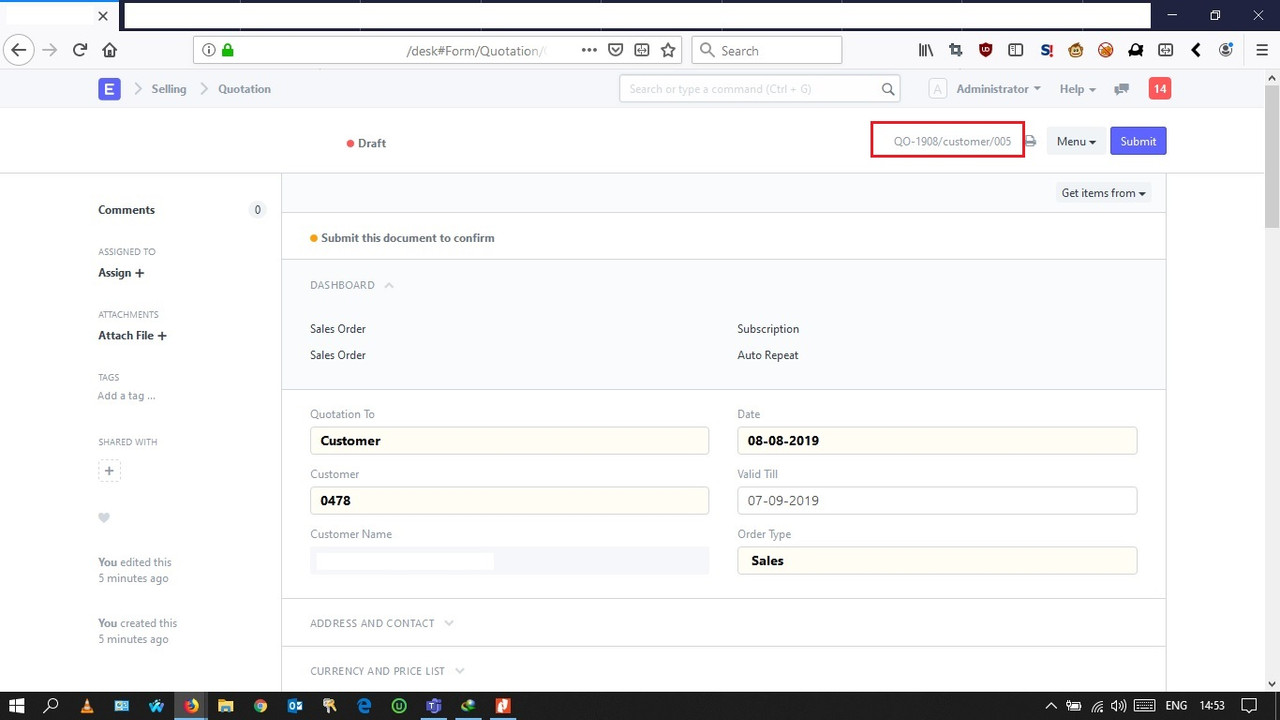Viewport: 1280px width, 720px height.
Task: Open the chat messages icon
Action: pos(1122,89)
